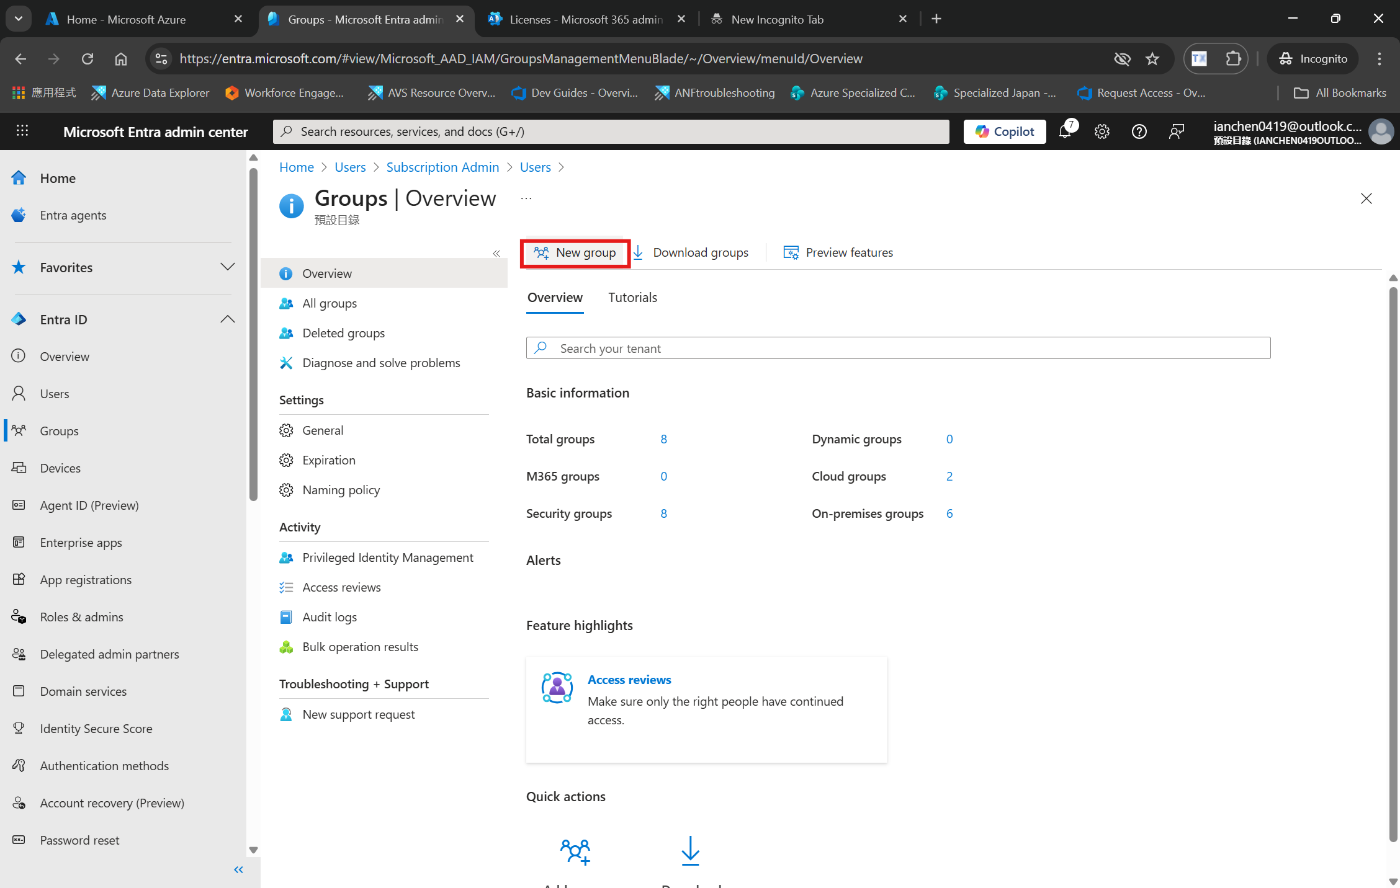Open Chrome's three-dot menu

tap(1381, 59)
